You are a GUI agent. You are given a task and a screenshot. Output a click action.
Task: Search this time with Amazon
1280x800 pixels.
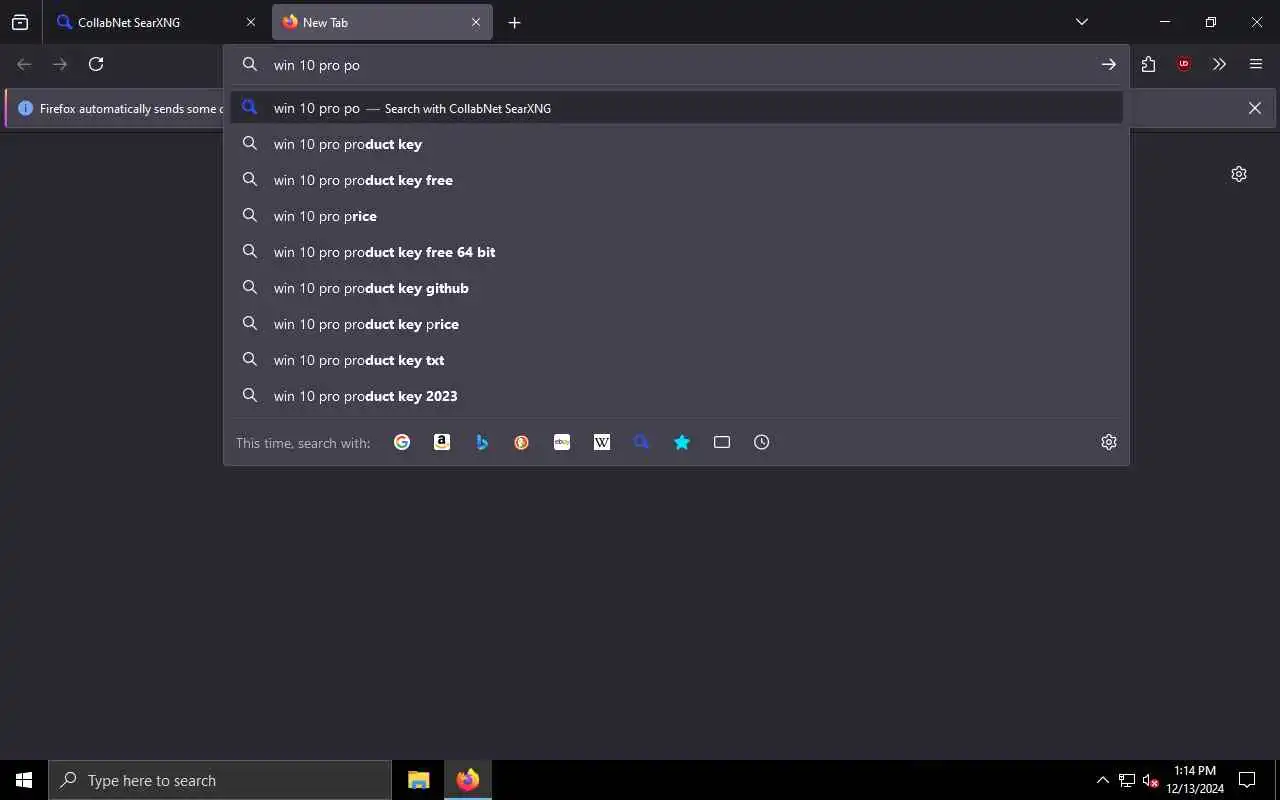442,442
